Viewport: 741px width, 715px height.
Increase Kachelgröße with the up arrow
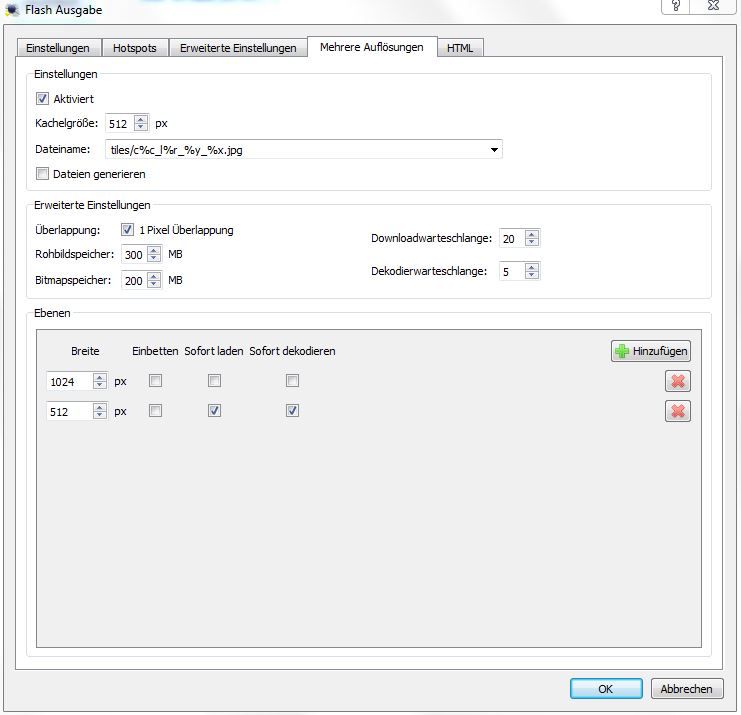[x=141, y=119]
